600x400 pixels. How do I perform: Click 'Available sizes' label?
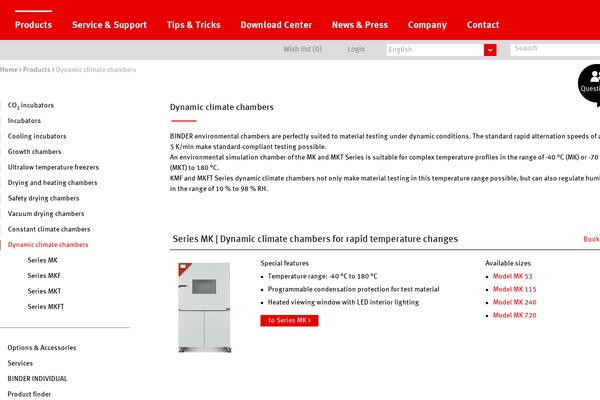[508, 263]
